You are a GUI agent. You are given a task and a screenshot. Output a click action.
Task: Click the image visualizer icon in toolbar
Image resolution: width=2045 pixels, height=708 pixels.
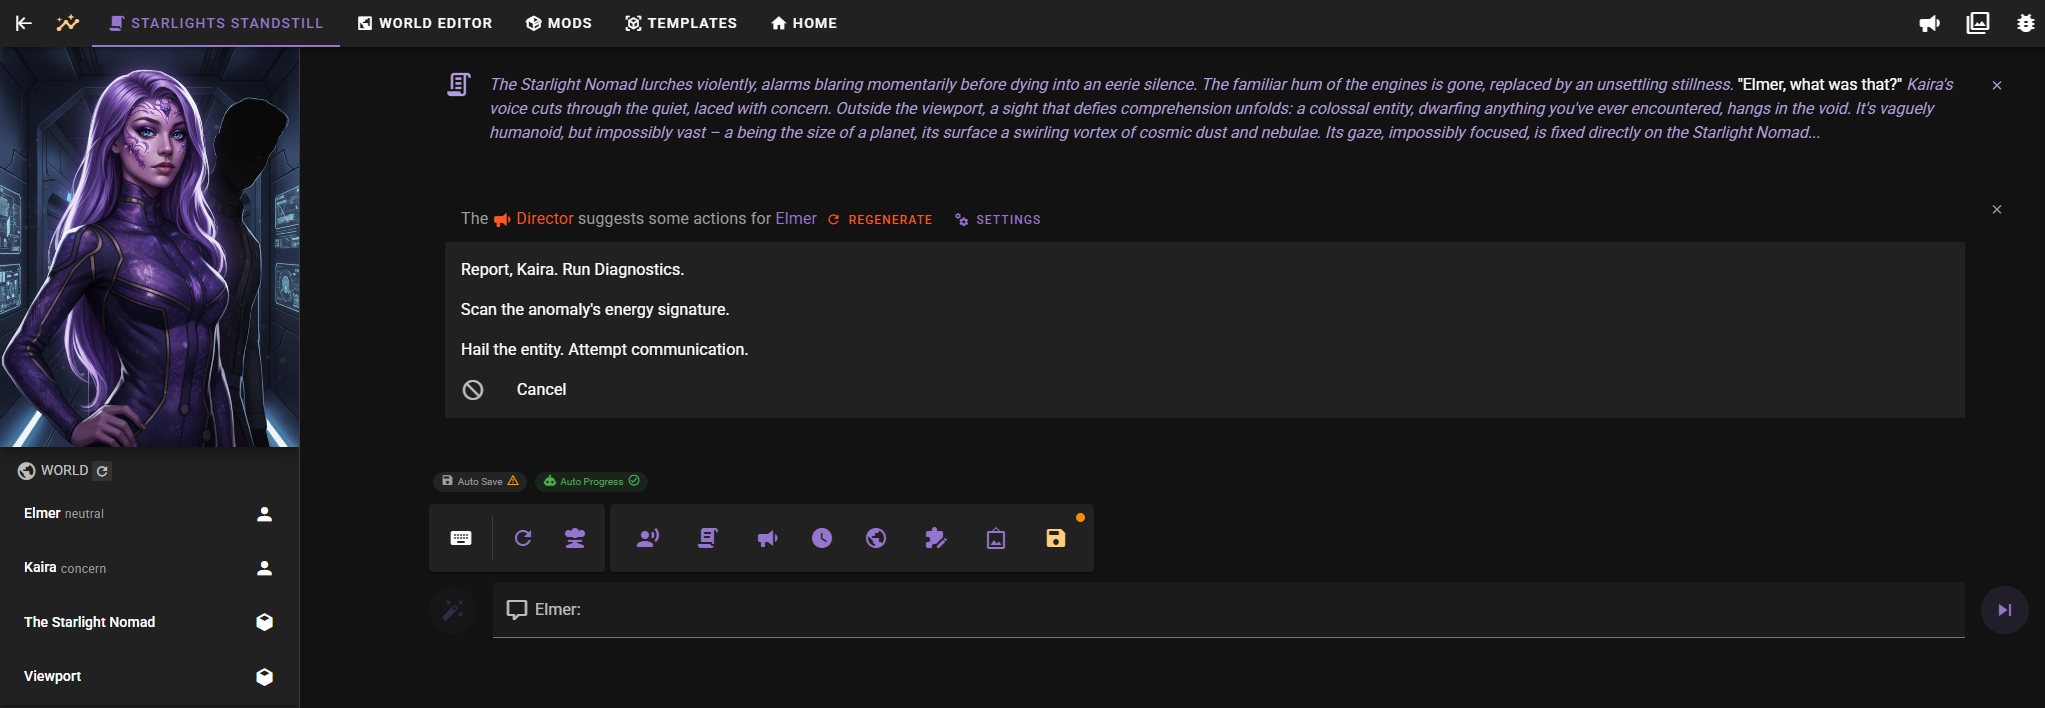coord(995,538)
